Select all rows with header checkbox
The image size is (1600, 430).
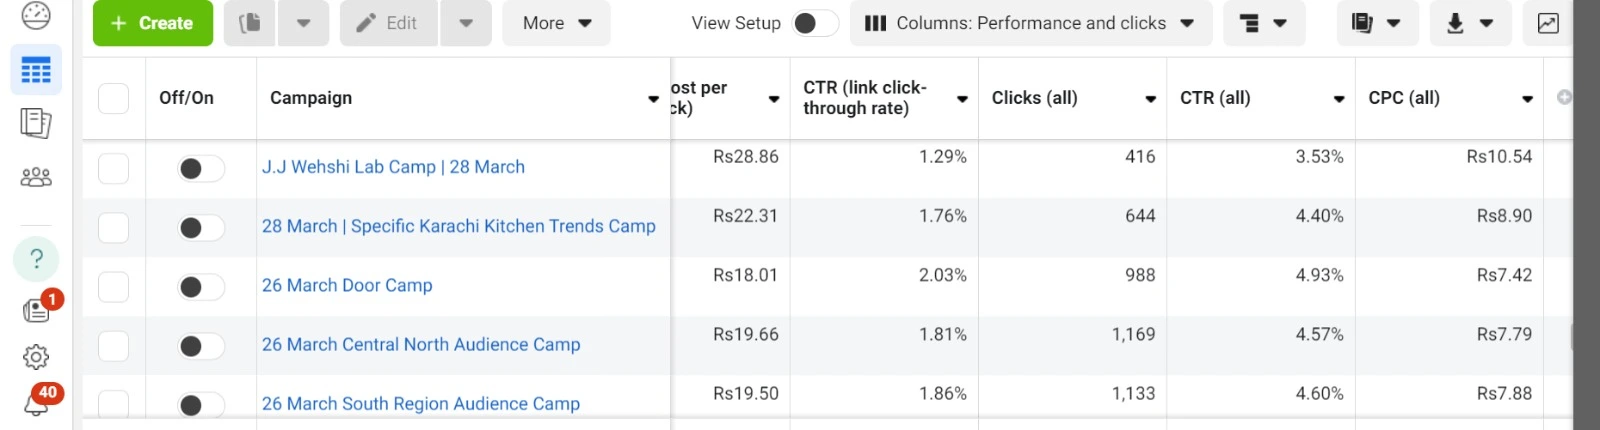click(113, 98)
